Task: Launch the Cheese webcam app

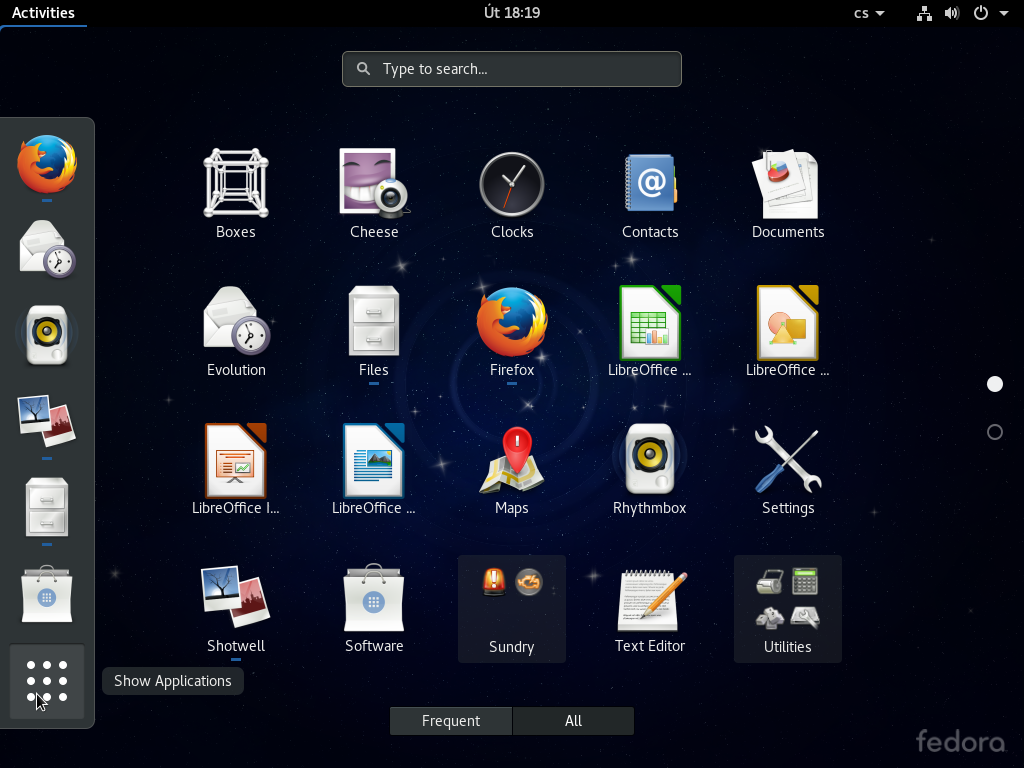Action: [374, 193]
